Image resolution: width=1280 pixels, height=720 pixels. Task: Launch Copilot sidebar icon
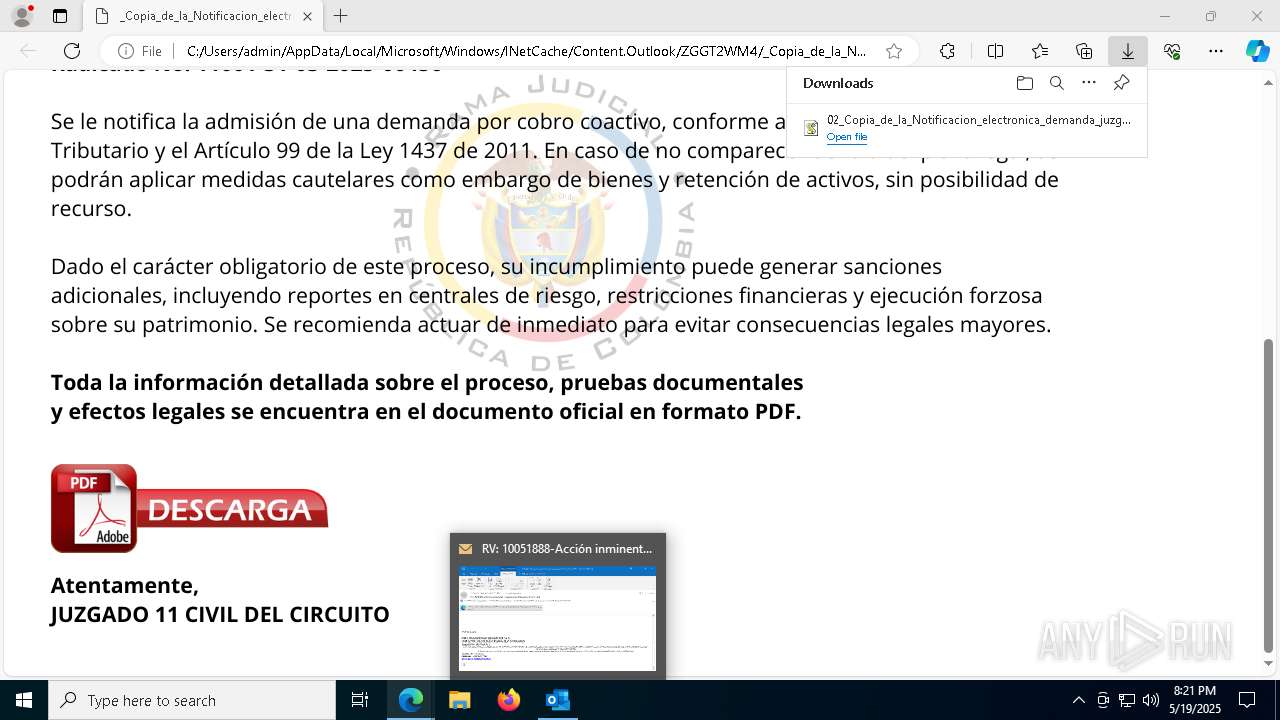click(1257, 51)
